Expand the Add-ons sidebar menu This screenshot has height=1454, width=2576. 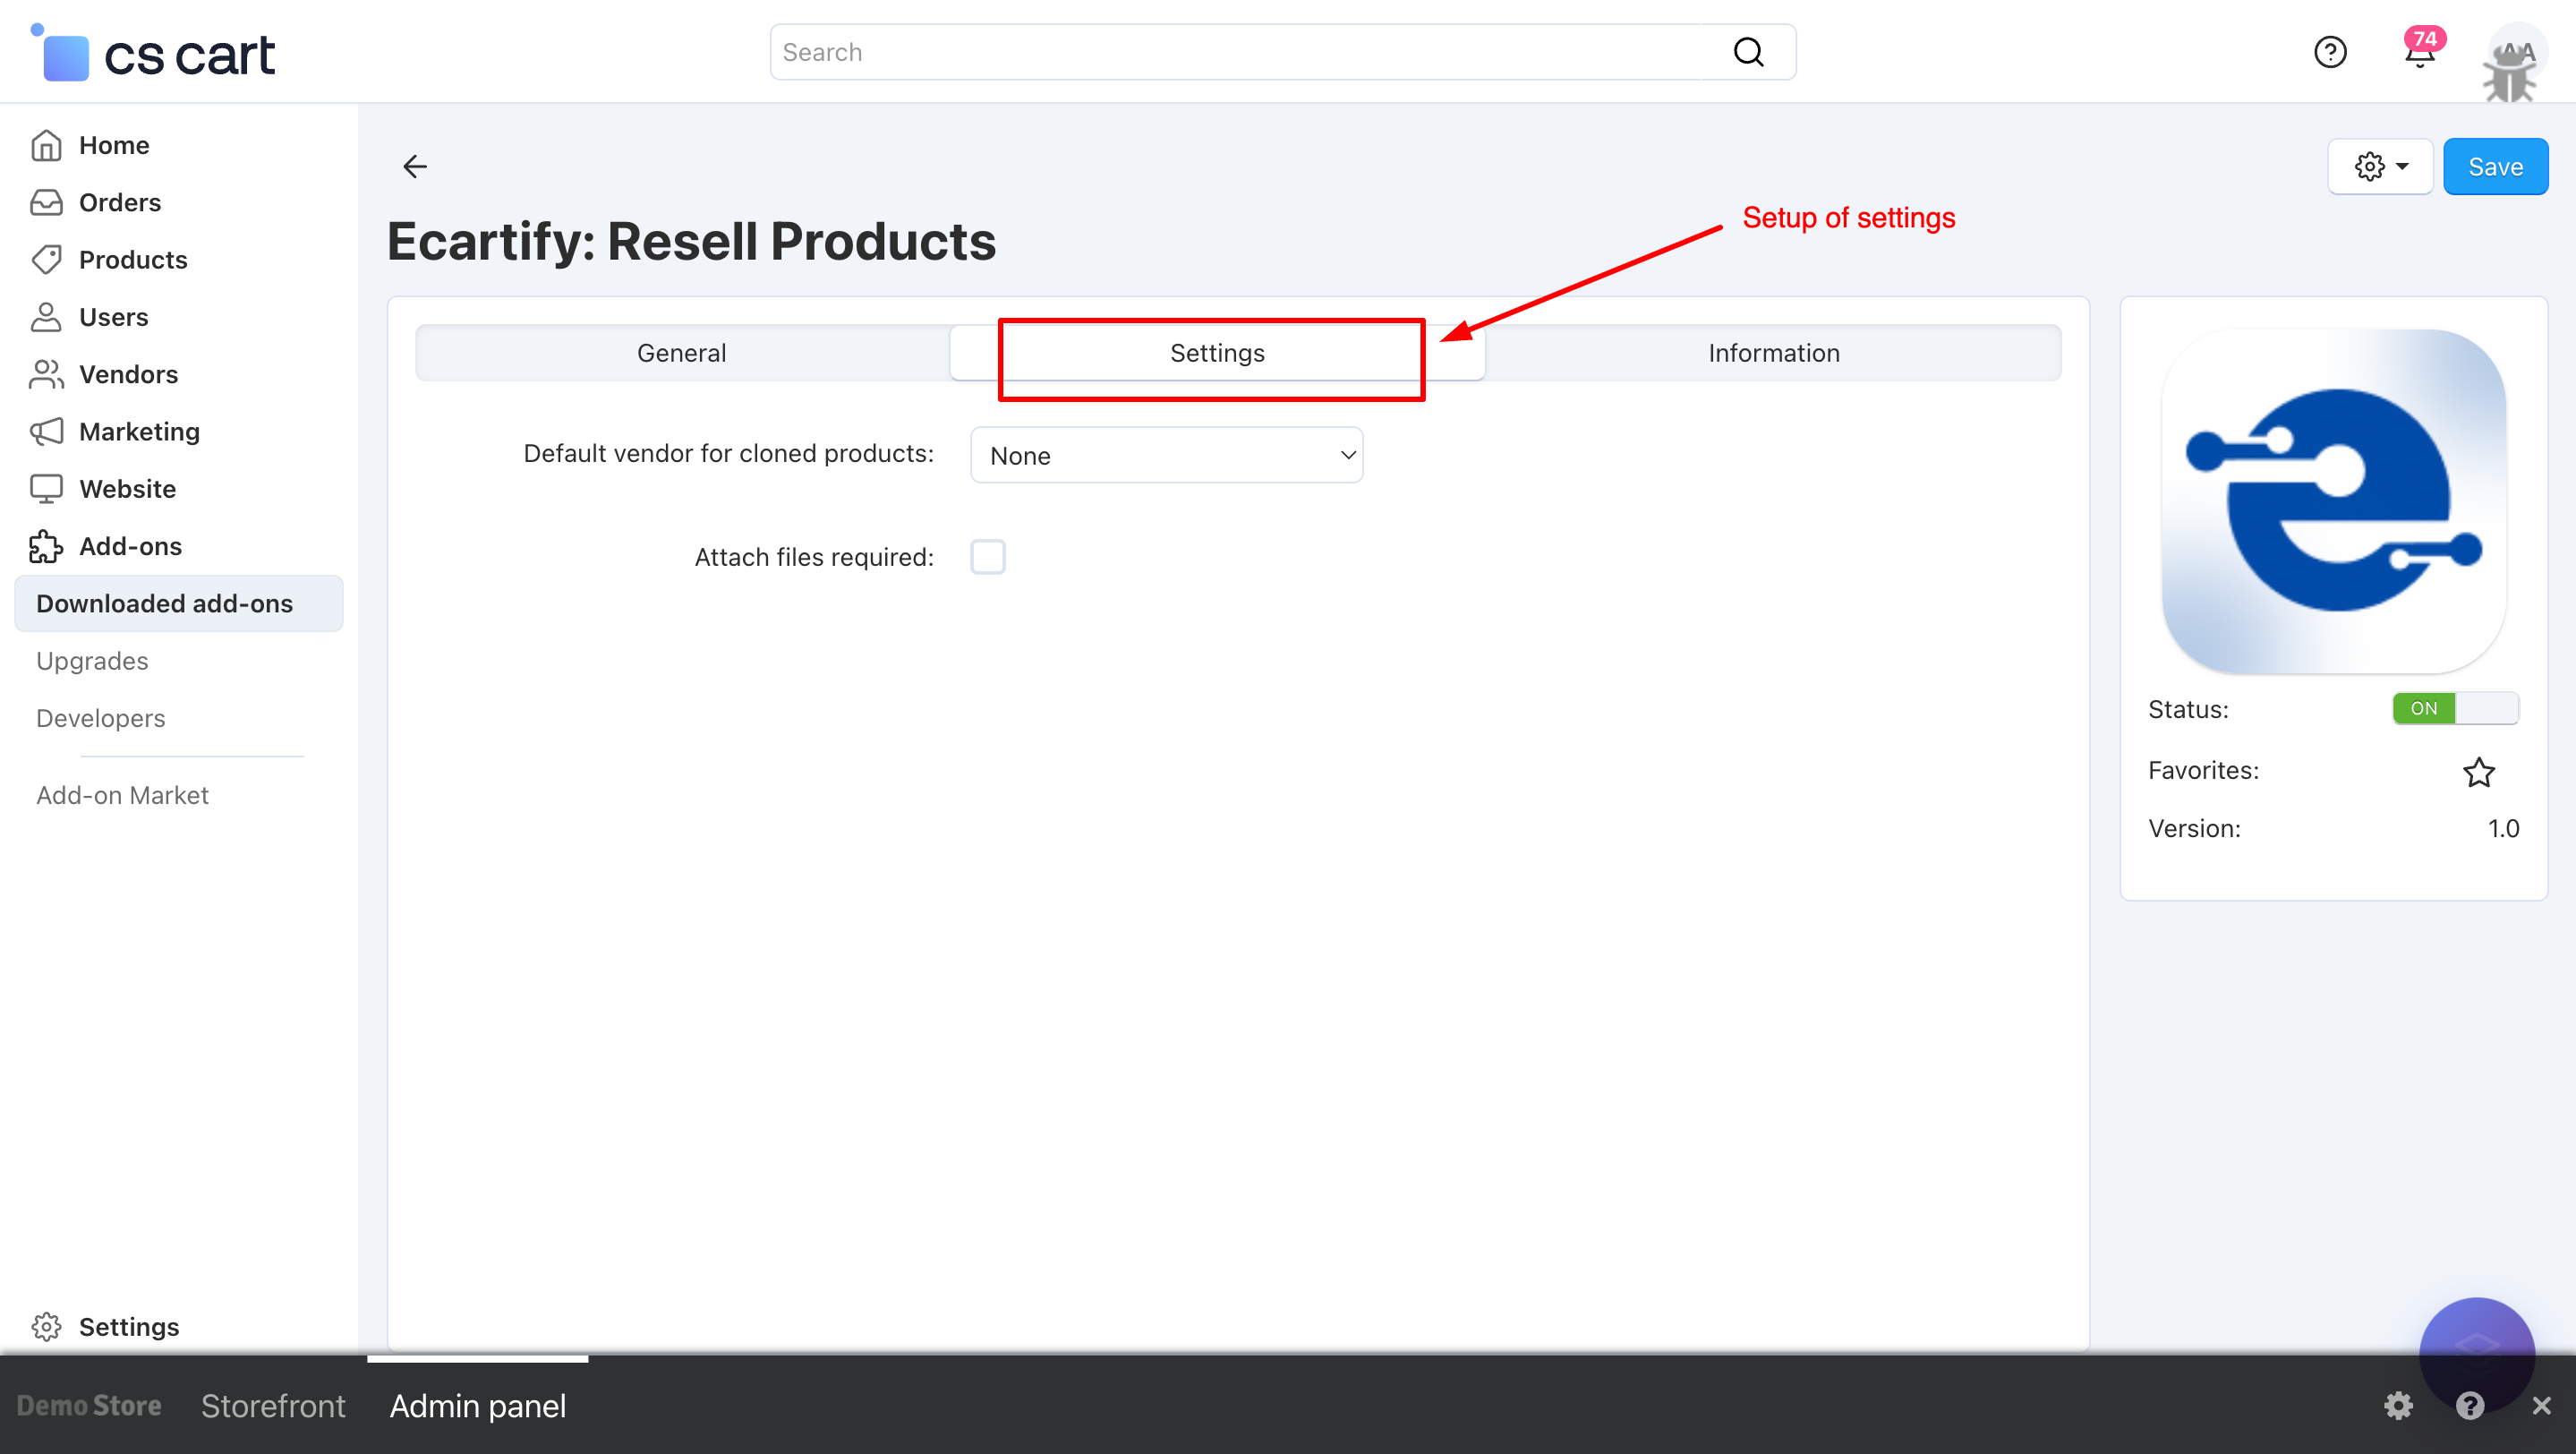coord(130,546)
